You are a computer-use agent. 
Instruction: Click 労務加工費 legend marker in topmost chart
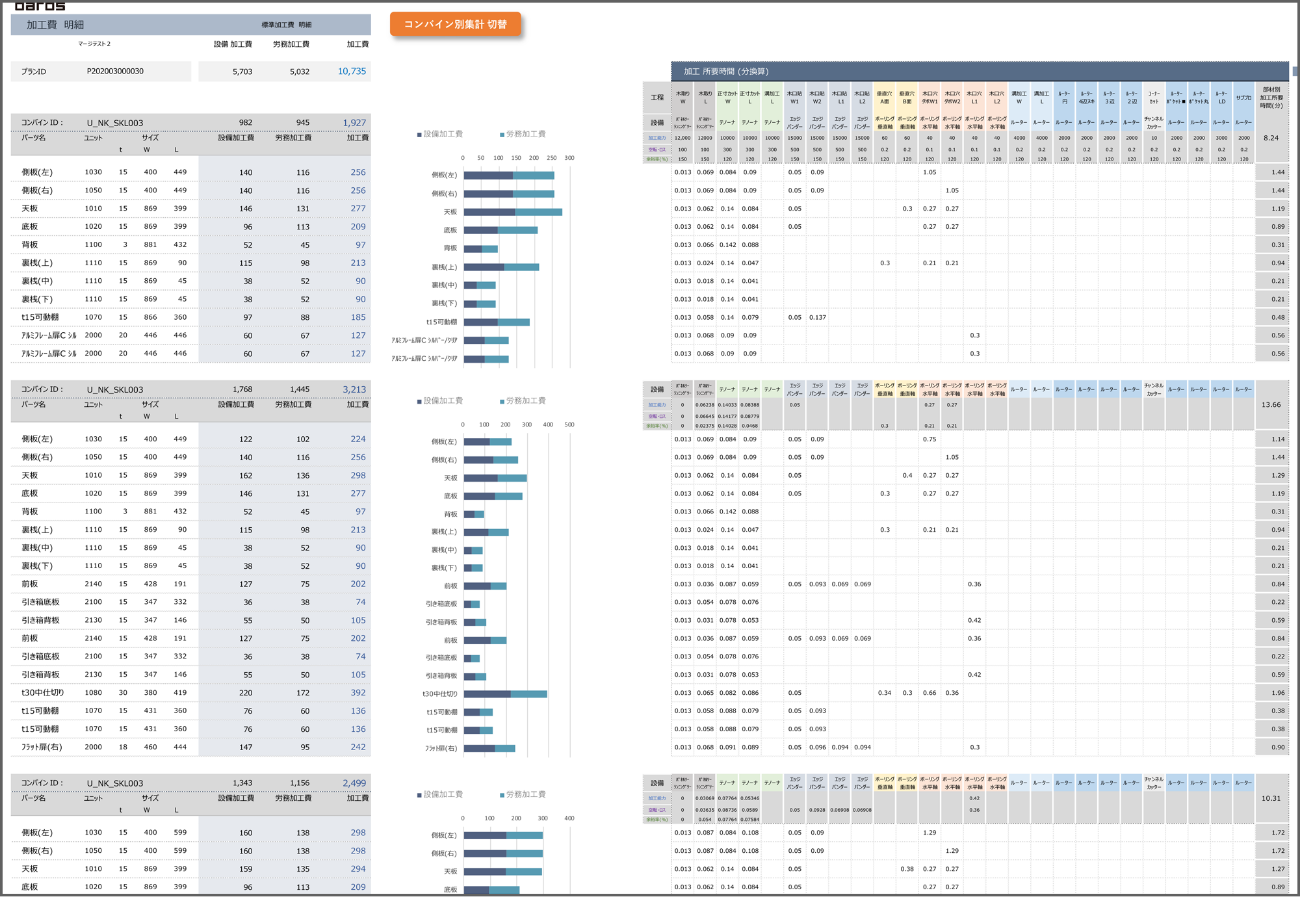pyautogui.click(x=501, y=133)
